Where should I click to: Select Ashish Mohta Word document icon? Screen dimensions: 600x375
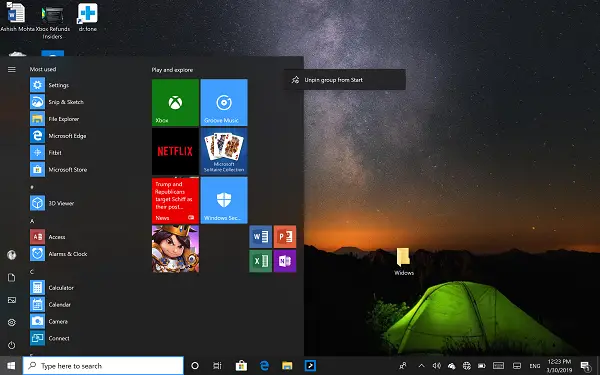17,17
